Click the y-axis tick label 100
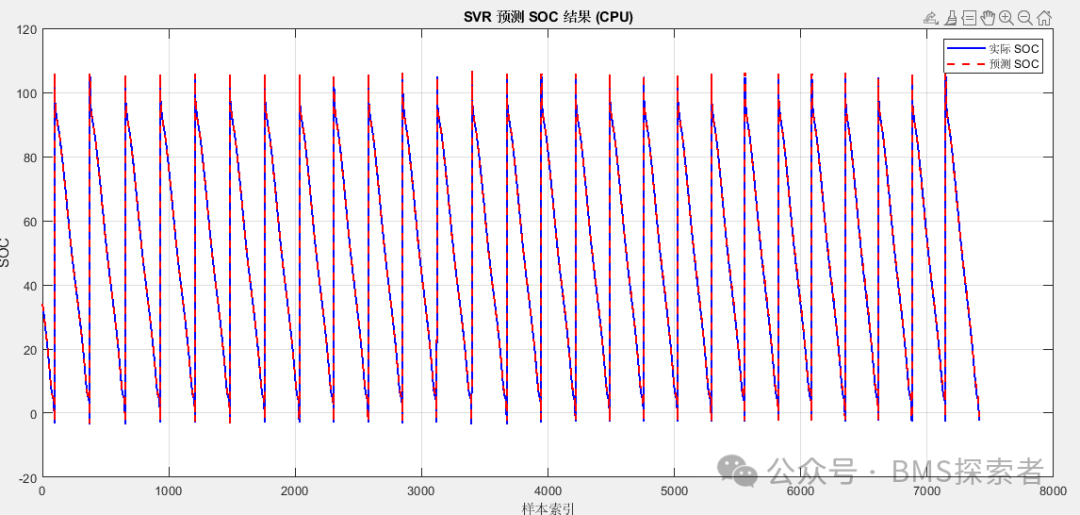 [x=27, y=94]
